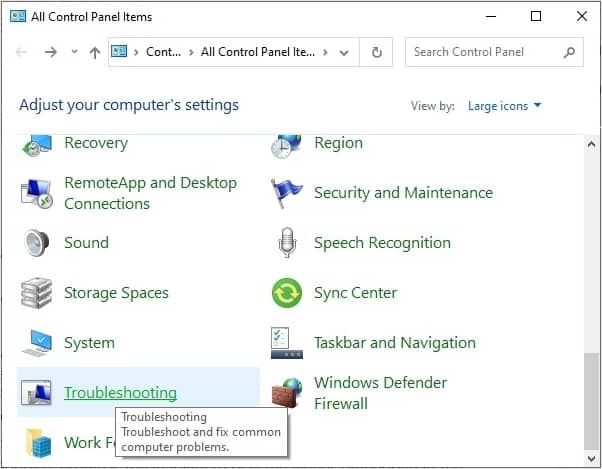Go back to previous location
Image resolution: width=602 pixels, height=469 pixels.
pos(22,51)
